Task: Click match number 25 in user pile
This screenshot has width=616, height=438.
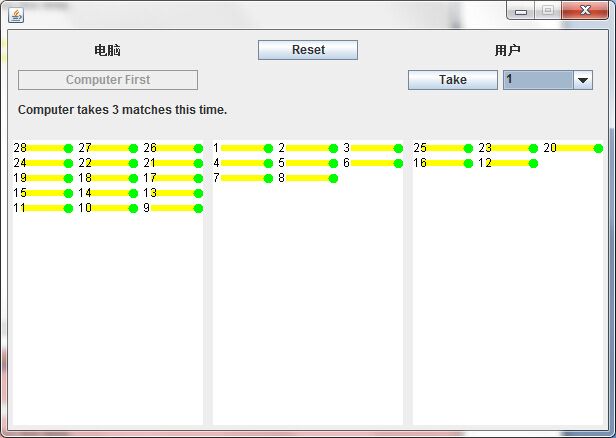Action: click(443, 148)
